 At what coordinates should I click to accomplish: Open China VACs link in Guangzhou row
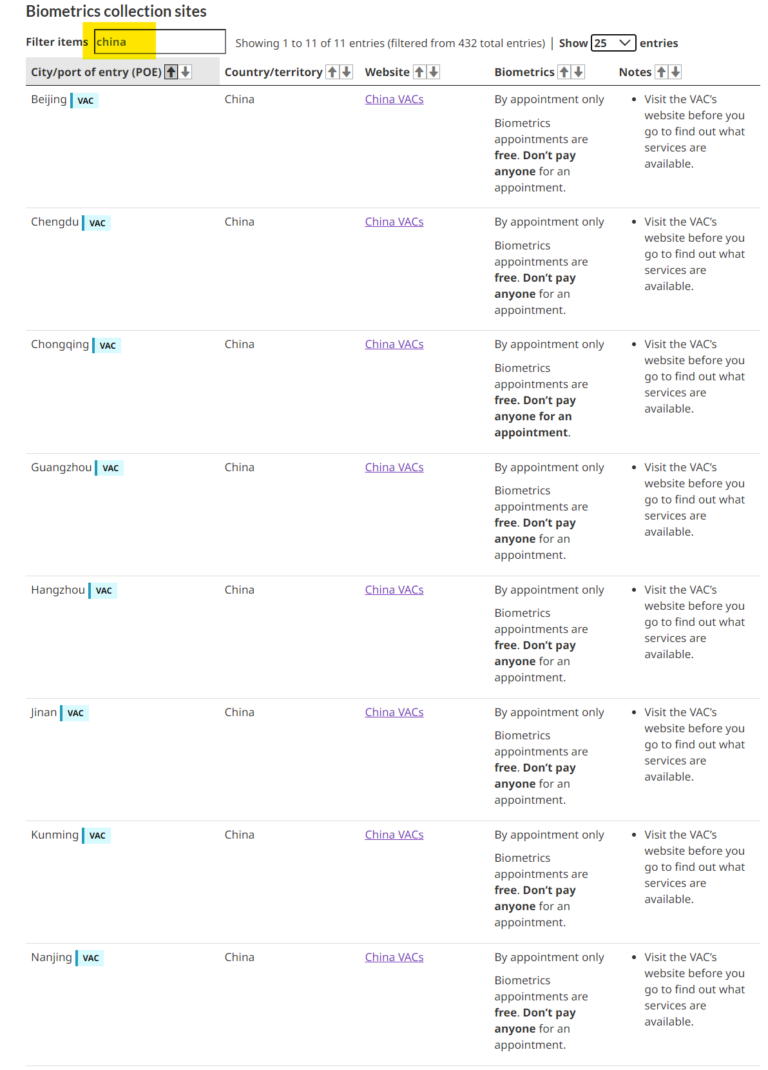pyautogui.click(x=394, y=467)
